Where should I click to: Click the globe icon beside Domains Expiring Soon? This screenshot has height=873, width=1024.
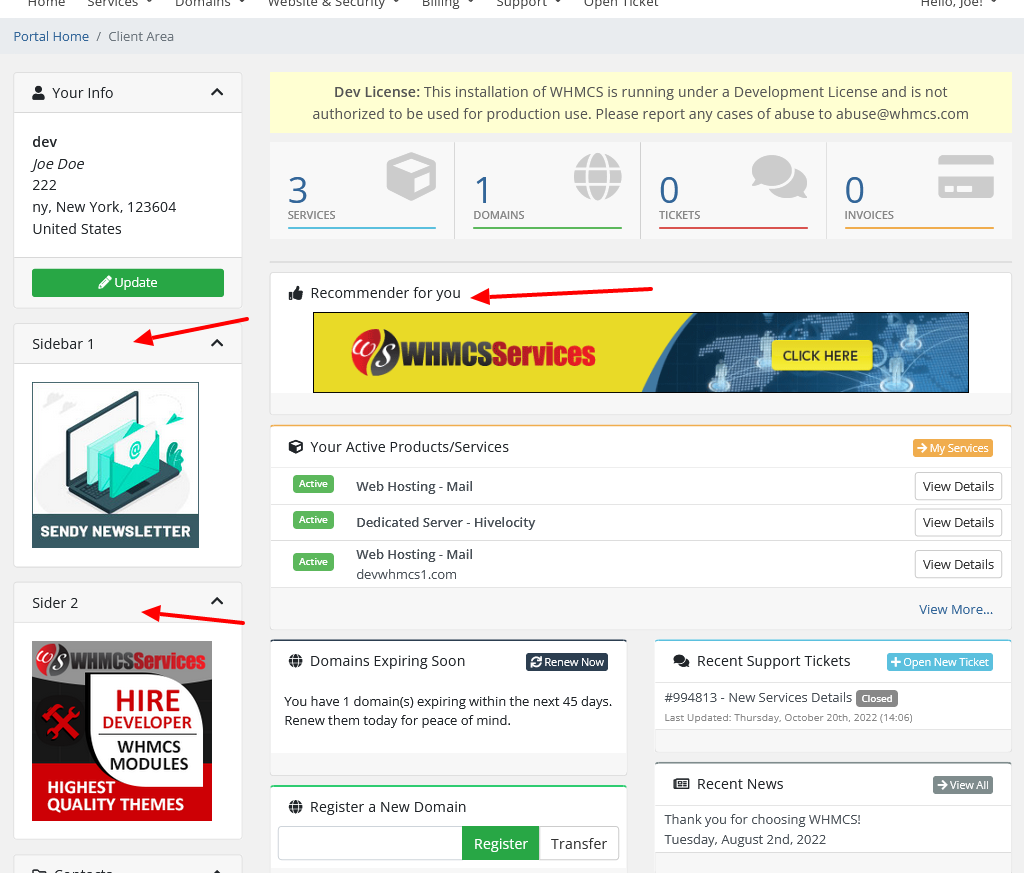pos(296,661)
